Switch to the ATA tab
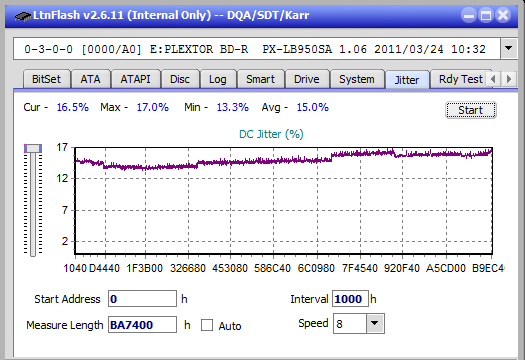The width and height of the screenshot is (525, 360). tap(90, 79)
